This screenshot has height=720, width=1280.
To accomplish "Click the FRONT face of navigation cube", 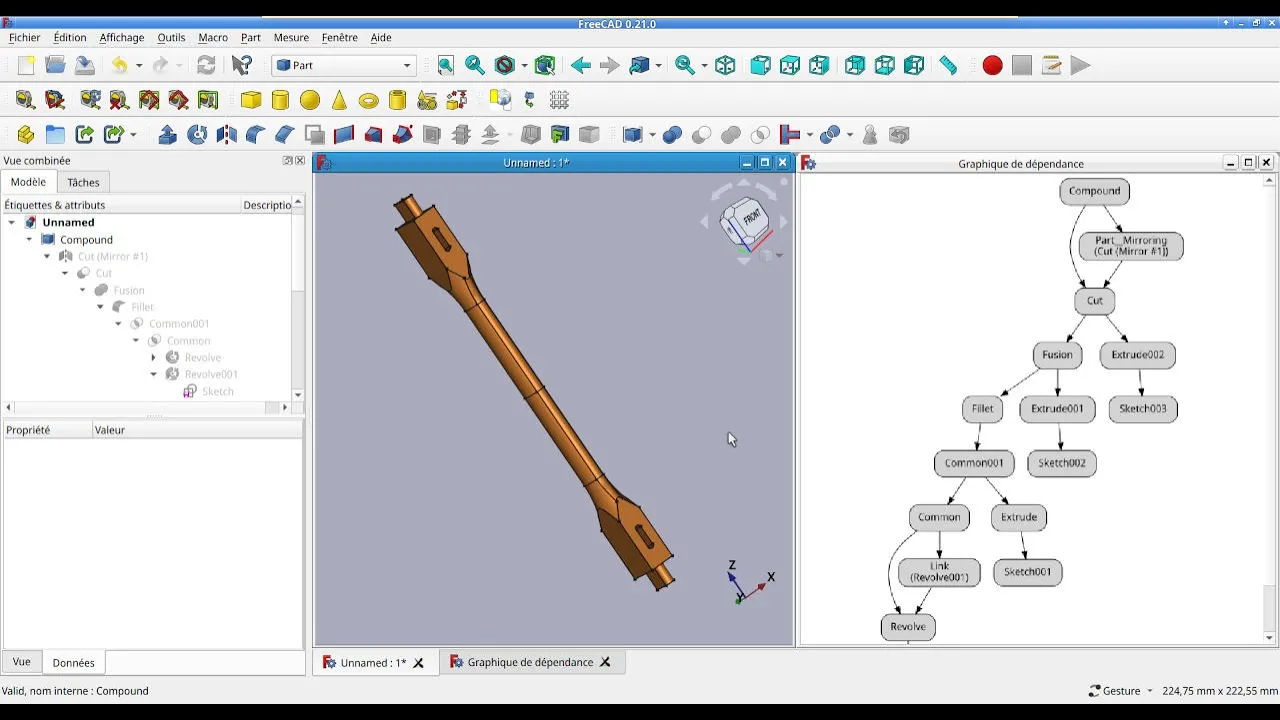I will tap(751, 218).
